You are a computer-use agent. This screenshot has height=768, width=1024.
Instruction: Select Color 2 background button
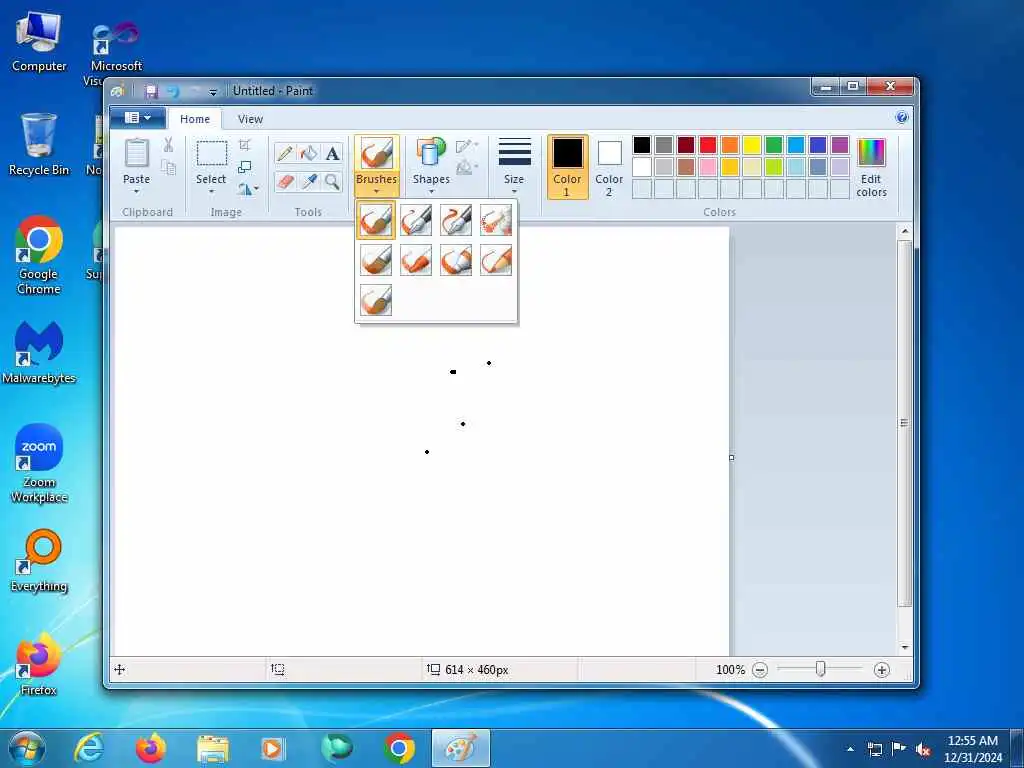click(609, 167)
